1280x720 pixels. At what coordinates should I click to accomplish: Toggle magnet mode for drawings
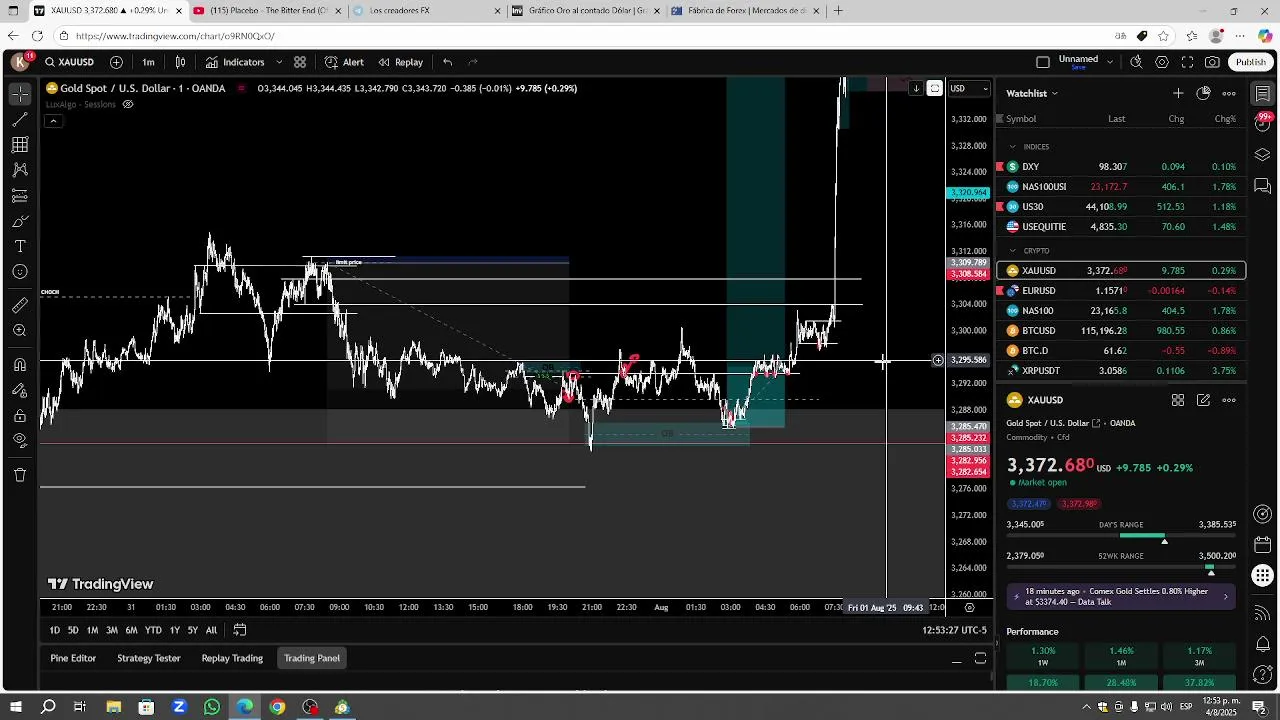click(x=20, y=365)
